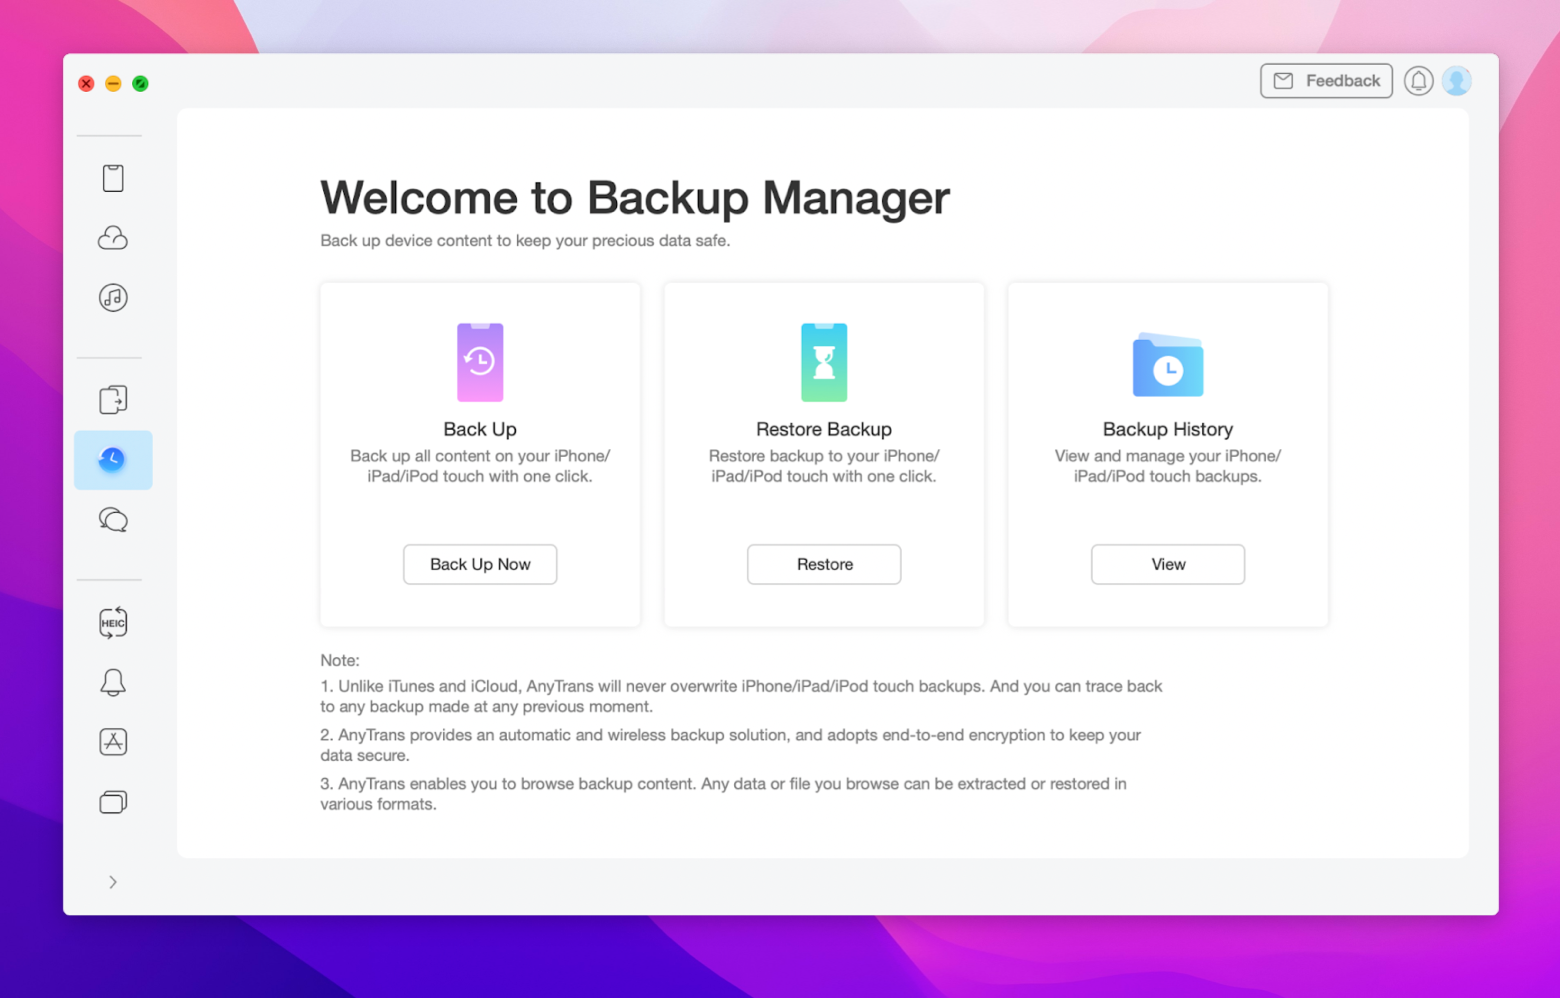1560x998 pixels.
Task: Click the note about never overwriting backups
Action: coord(741,696)
